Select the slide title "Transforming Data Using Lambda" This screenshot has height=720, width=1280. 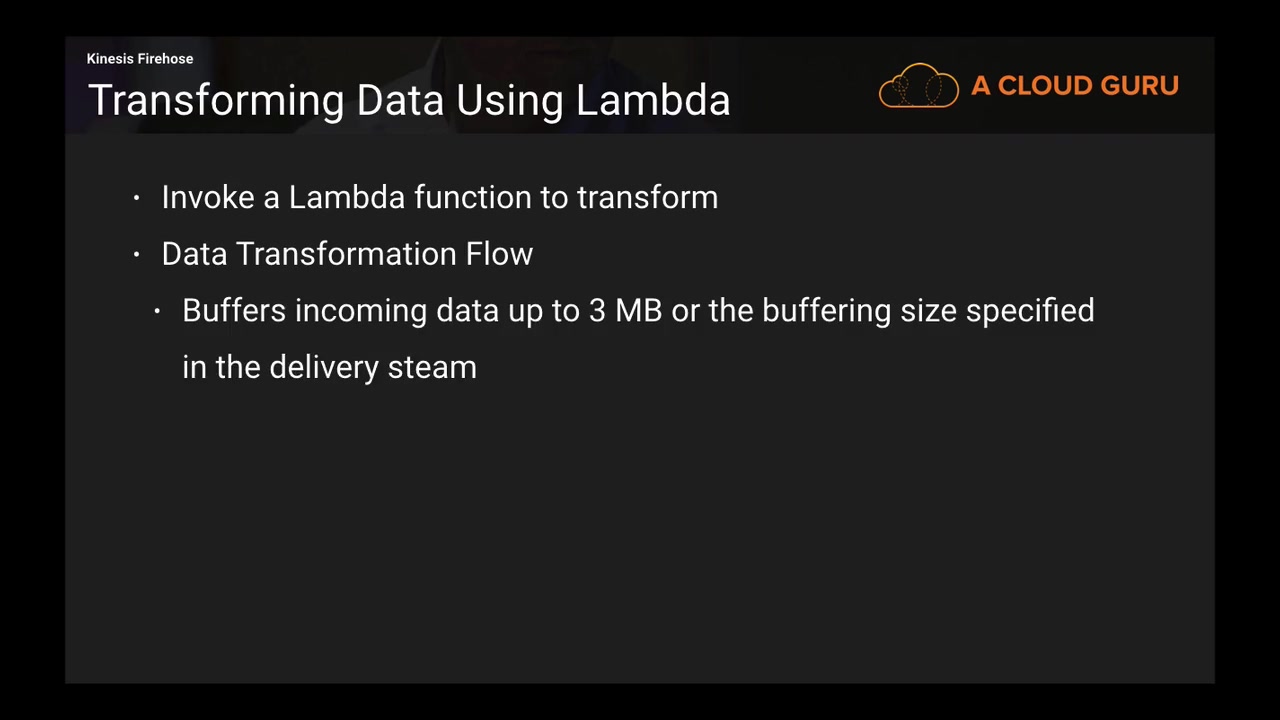coord(409,101)
